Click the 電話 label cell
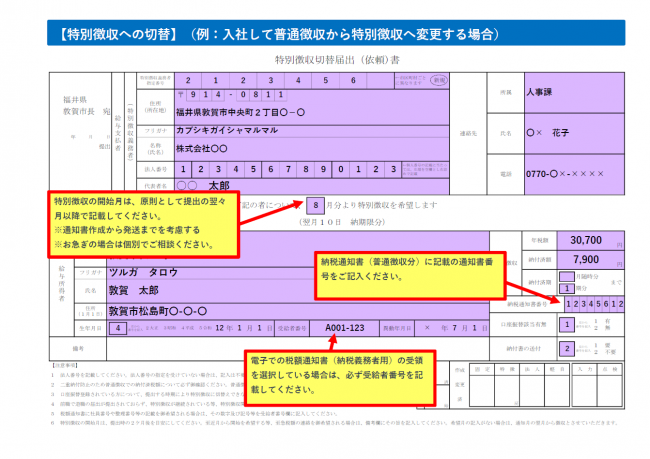Viewport: 650px width, 459px height. point(506,174)
